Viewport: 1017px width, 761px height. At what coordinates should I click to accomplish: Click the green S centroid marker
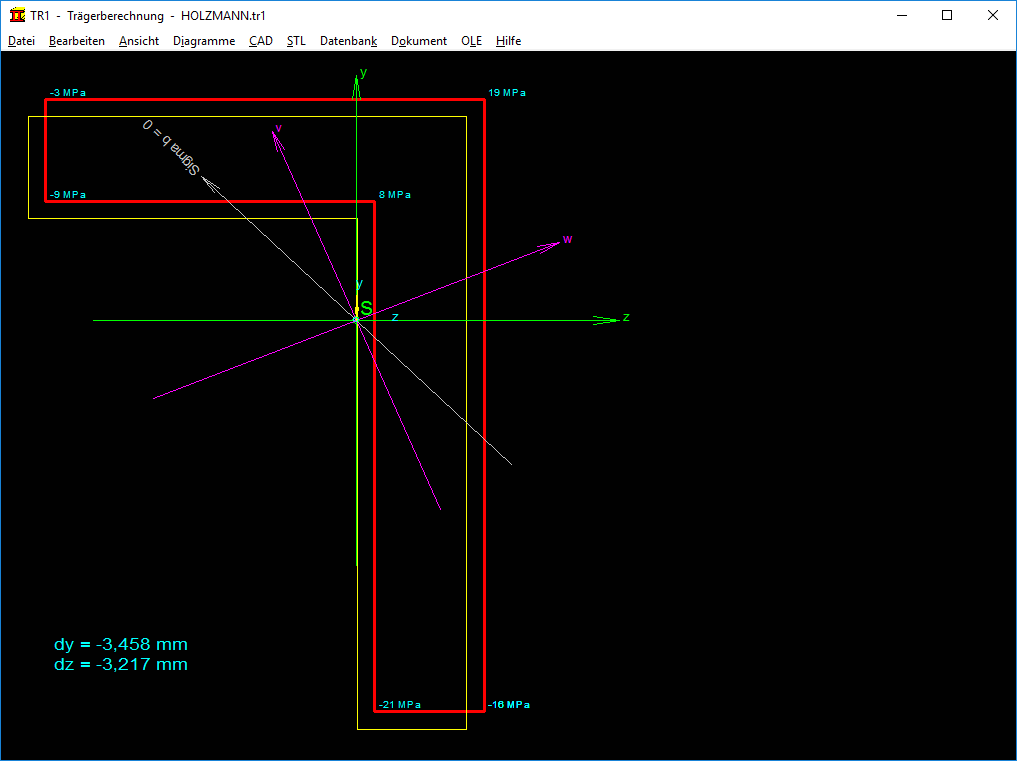[x=366, y=309]
